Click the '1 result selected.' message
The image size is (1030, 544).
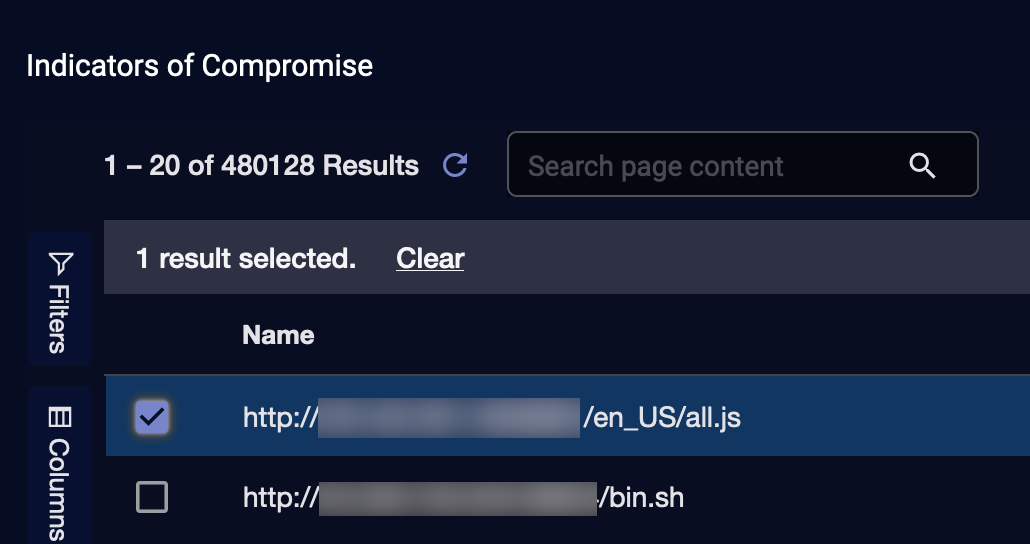click(246, 259)
